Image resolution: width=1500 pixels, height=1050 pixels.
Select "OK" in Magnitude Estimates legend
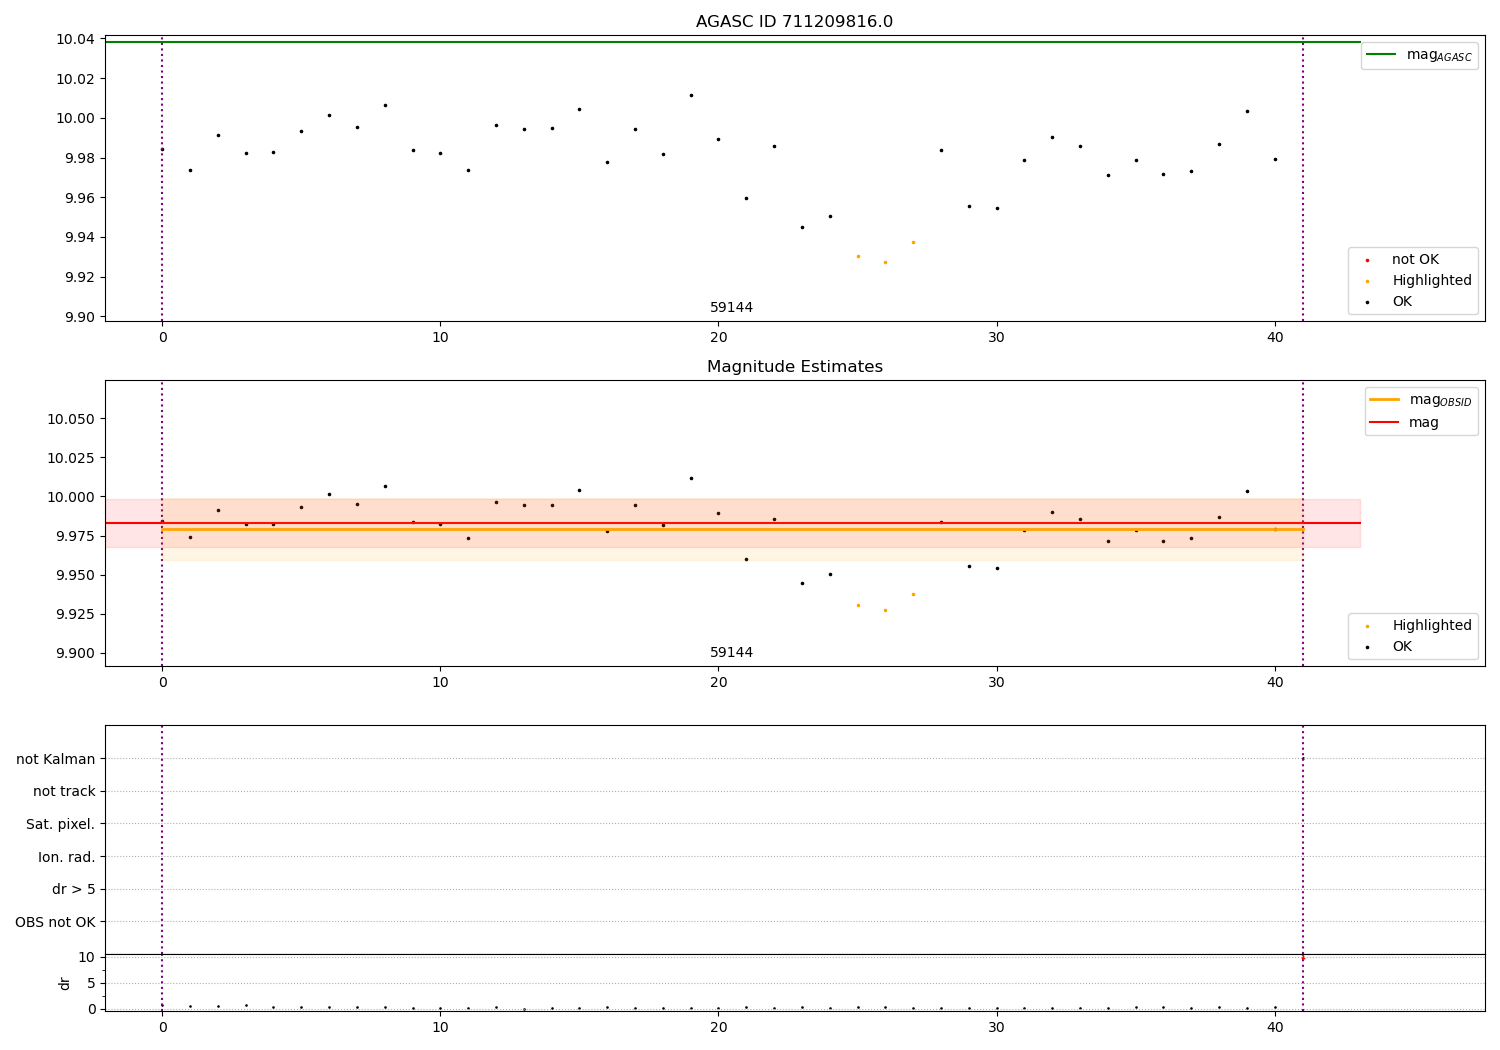point(1389,647)
